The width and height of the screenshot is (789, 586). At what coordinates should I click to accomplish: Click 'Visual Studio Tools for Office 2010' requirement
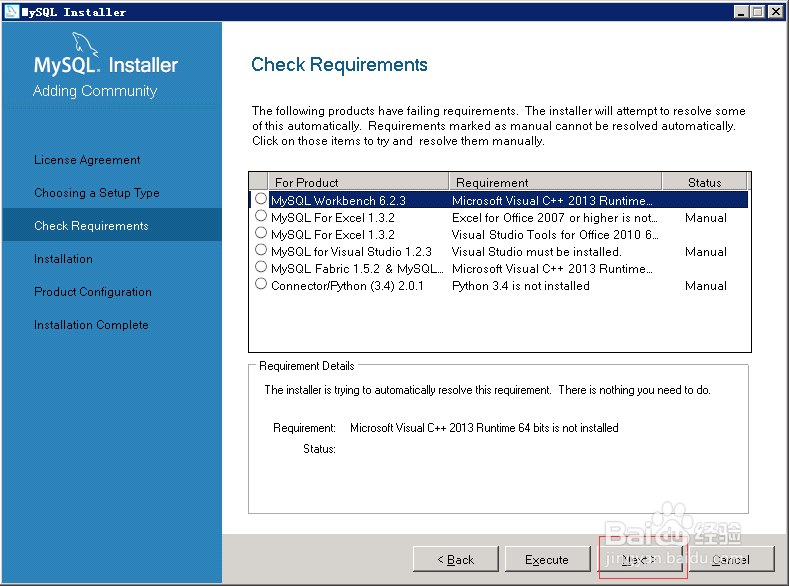[x=555, y=235]
